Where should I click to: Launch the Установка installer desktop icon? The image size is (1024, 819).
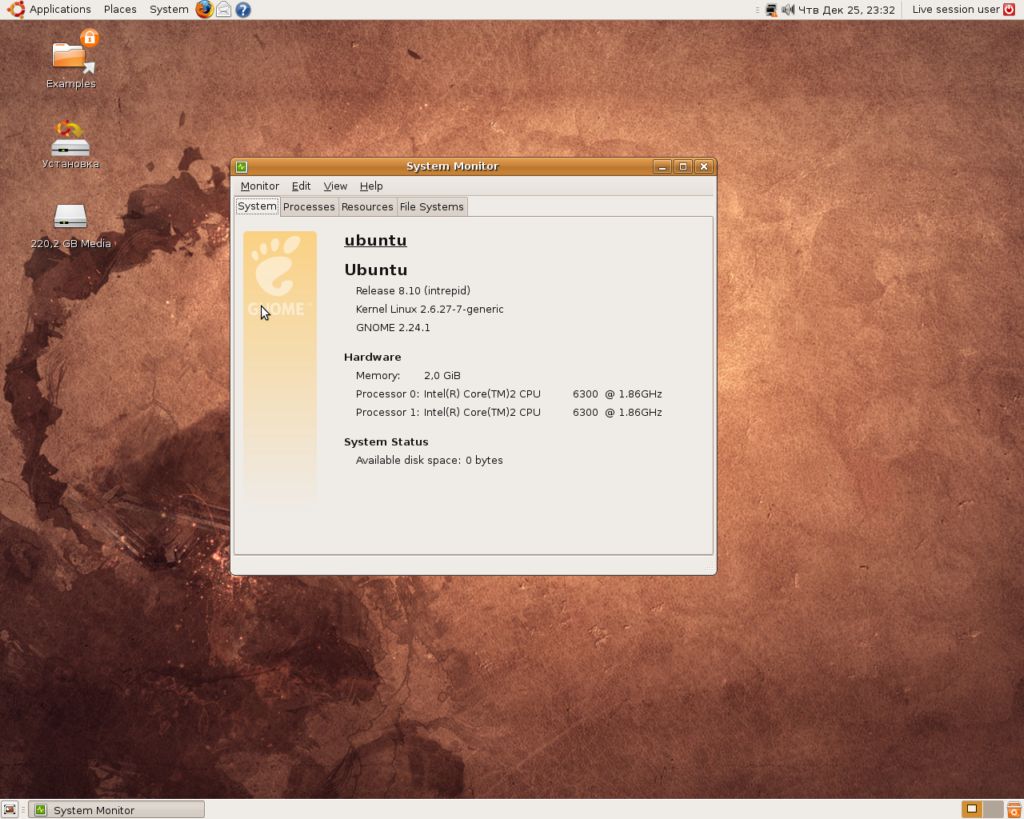[x=70, y=139]
